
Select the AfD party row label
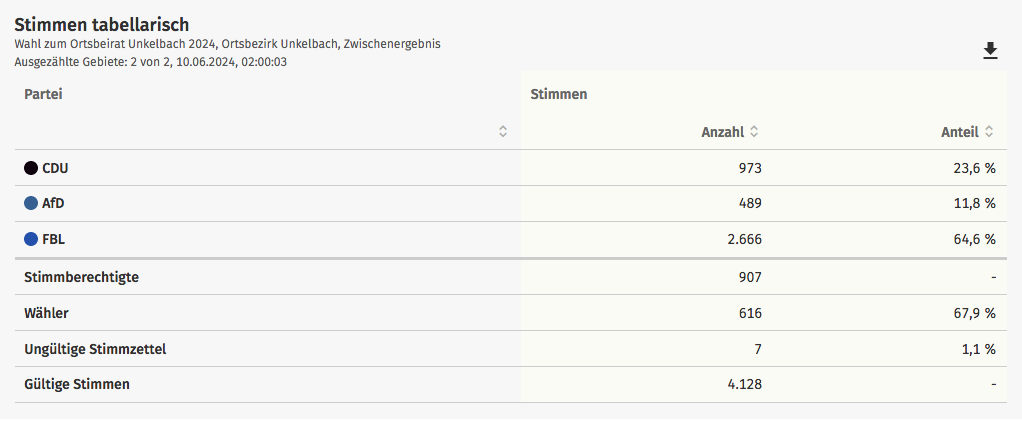coord(53,203)
